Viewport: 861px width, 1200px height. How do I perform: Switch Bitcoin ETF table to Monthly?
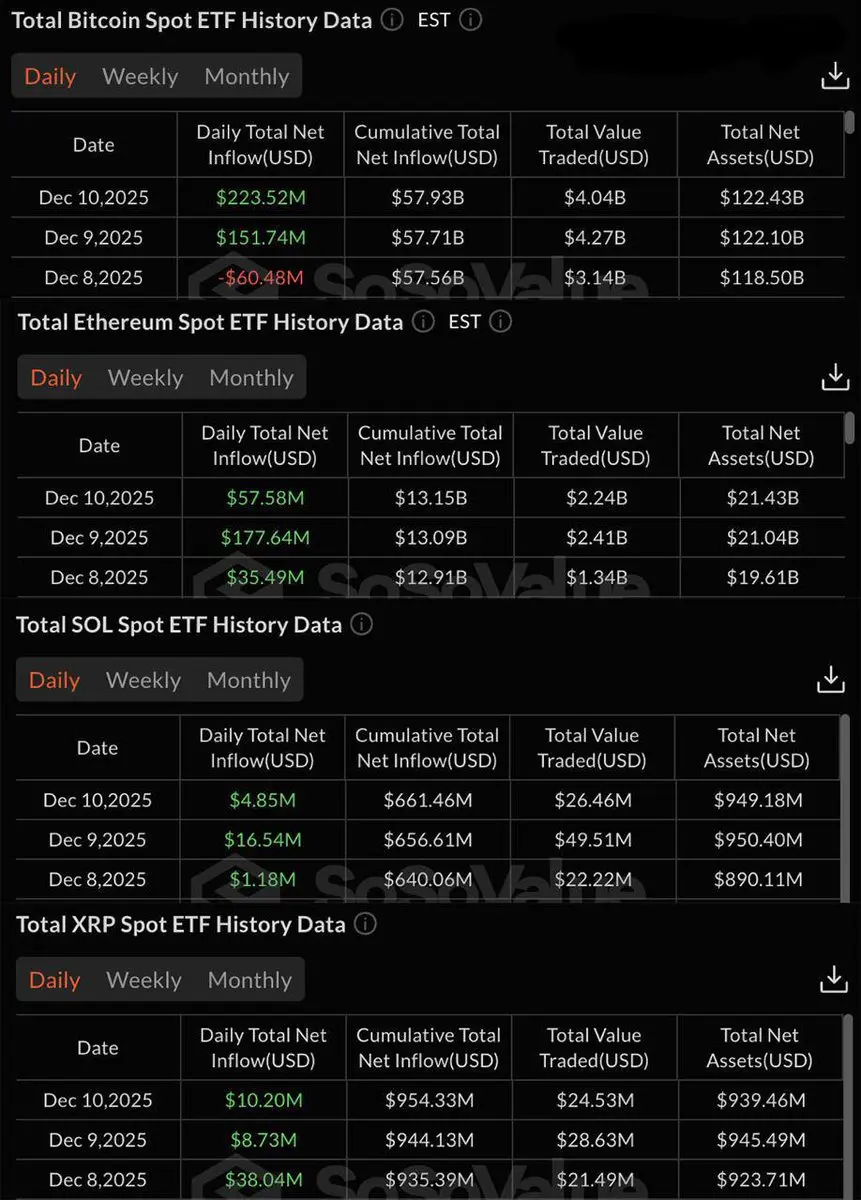point(246,77)
